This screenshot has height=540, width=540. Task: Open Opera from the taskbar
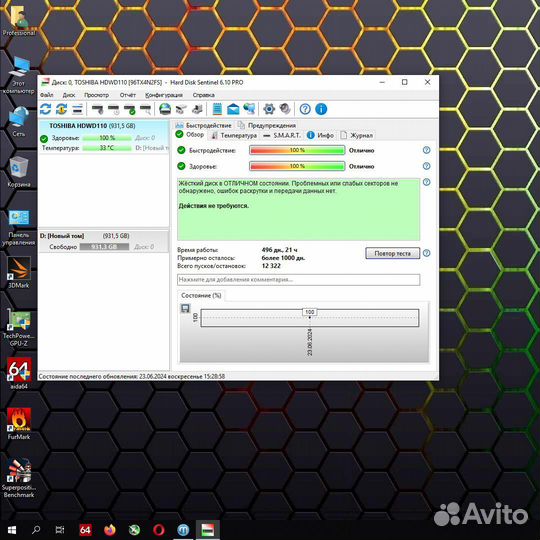[159, 530]
